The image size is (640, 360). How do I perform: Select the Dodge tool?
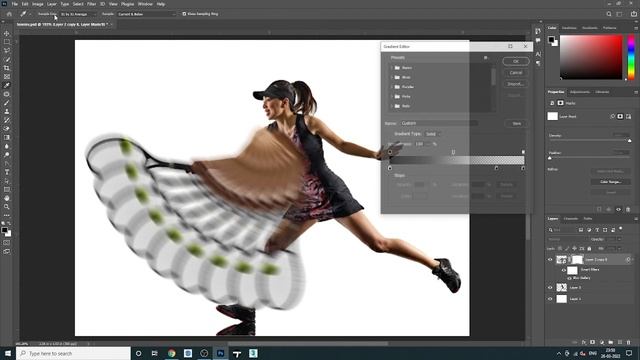pos(7,155)
